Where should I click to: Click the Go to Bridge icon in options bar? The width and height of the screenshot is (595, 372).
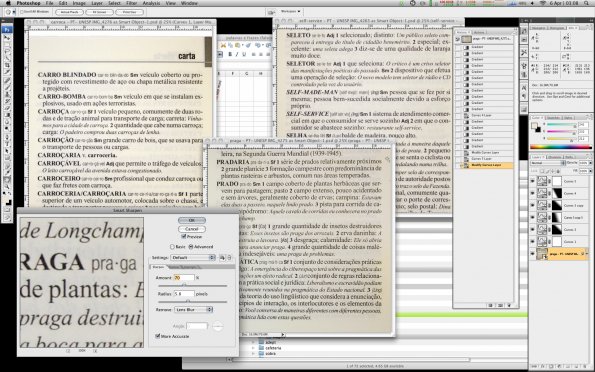pyautogui.click(x=271, y=12)
